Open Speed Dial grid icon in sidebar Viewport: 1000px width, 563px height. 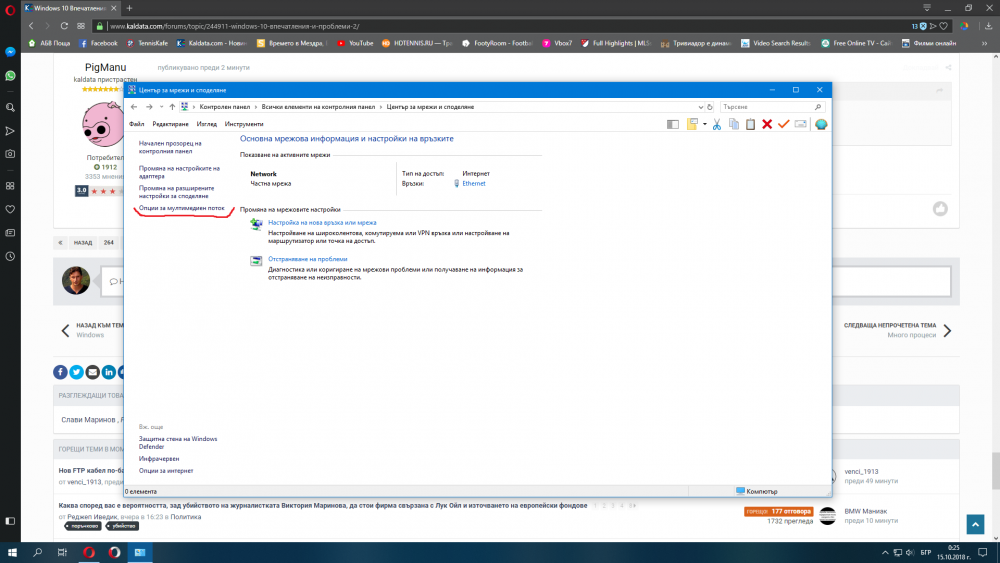coord(10,186)
